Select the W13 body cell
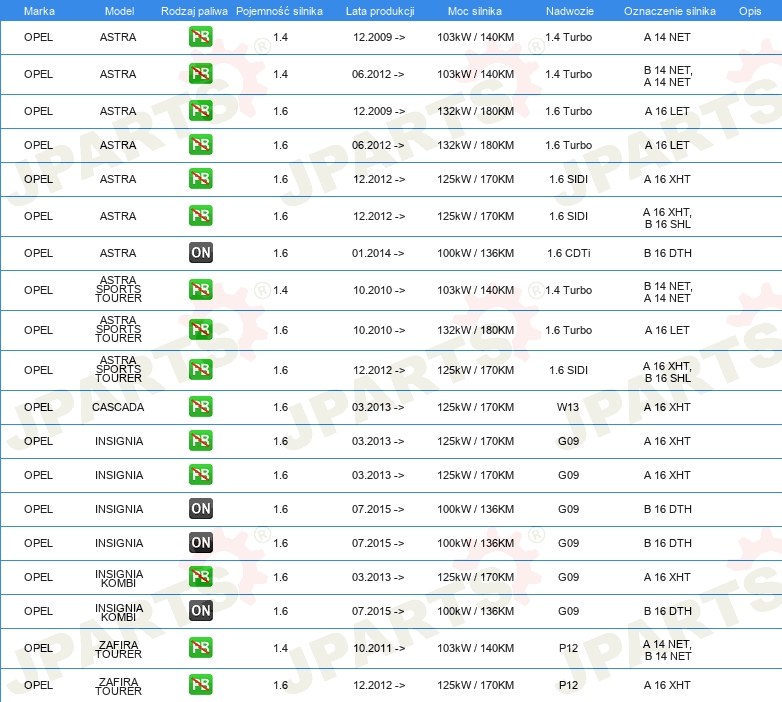 pyautogui.click(x=568, y=407)
